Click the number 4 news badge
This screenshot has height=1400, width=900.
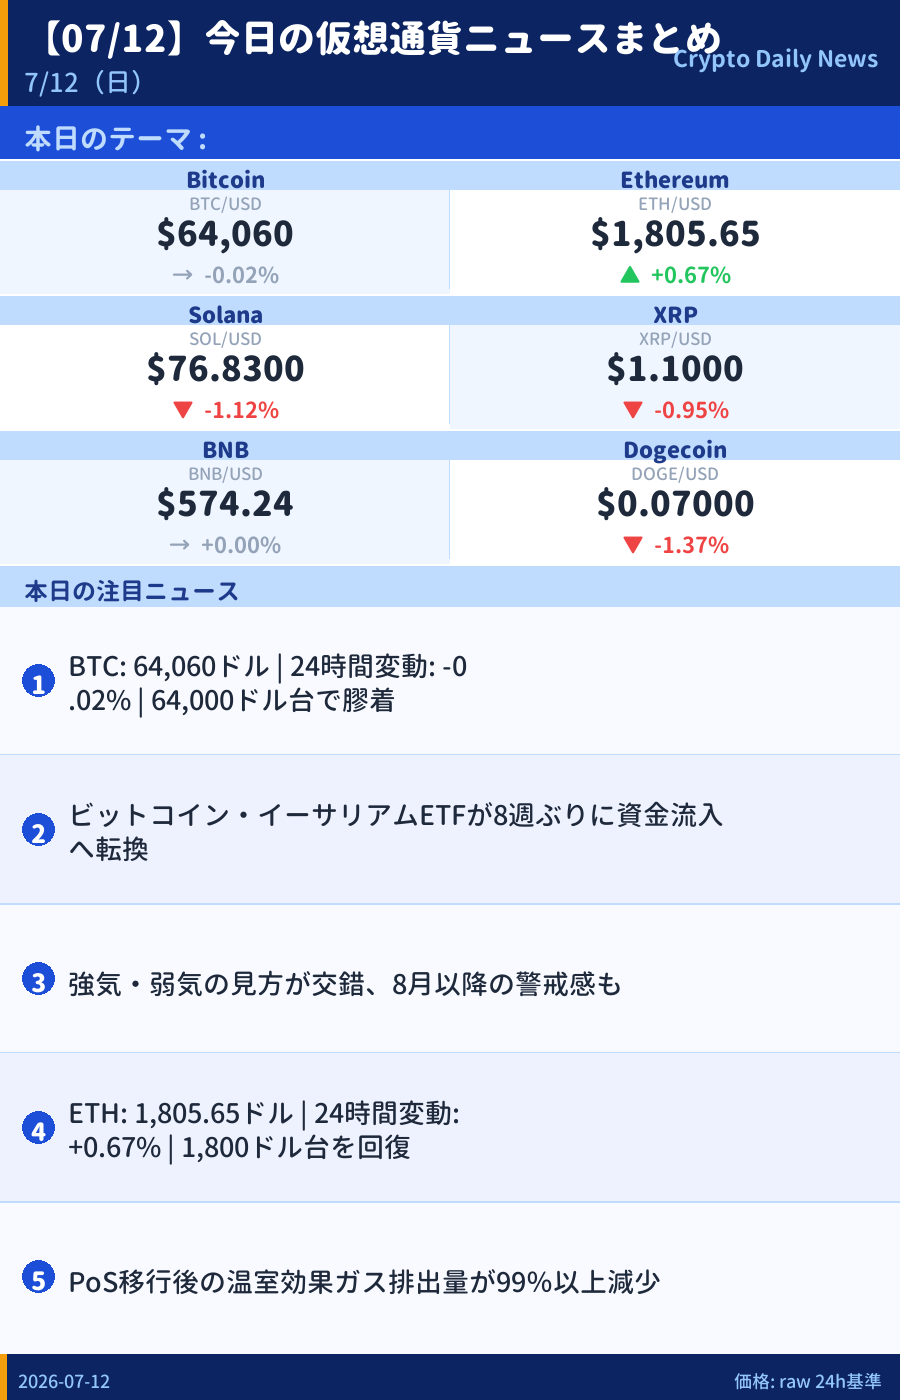pyautogui.click(x=38, y=1129)
